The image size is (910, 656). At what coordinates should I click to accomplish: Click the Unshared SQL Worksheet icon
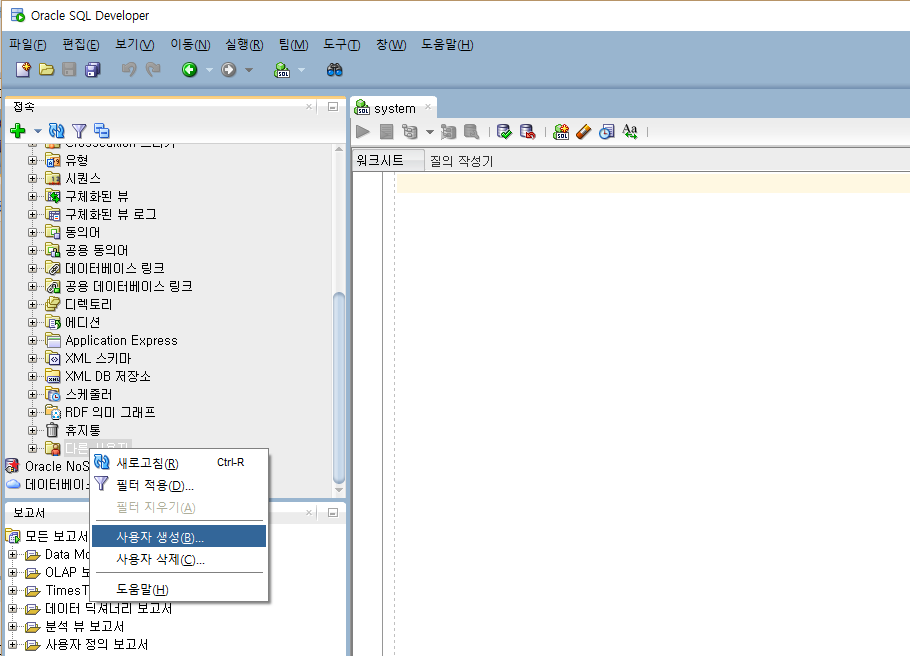(x=561, y=132)
